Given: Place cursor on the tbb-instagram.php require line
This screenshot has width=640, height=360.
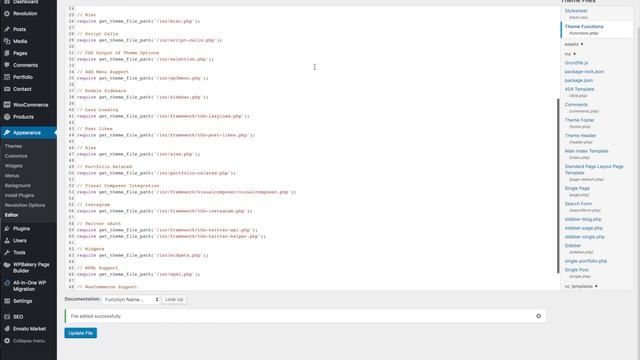Looking at the screenshot, I should click(x=164, y=211).
